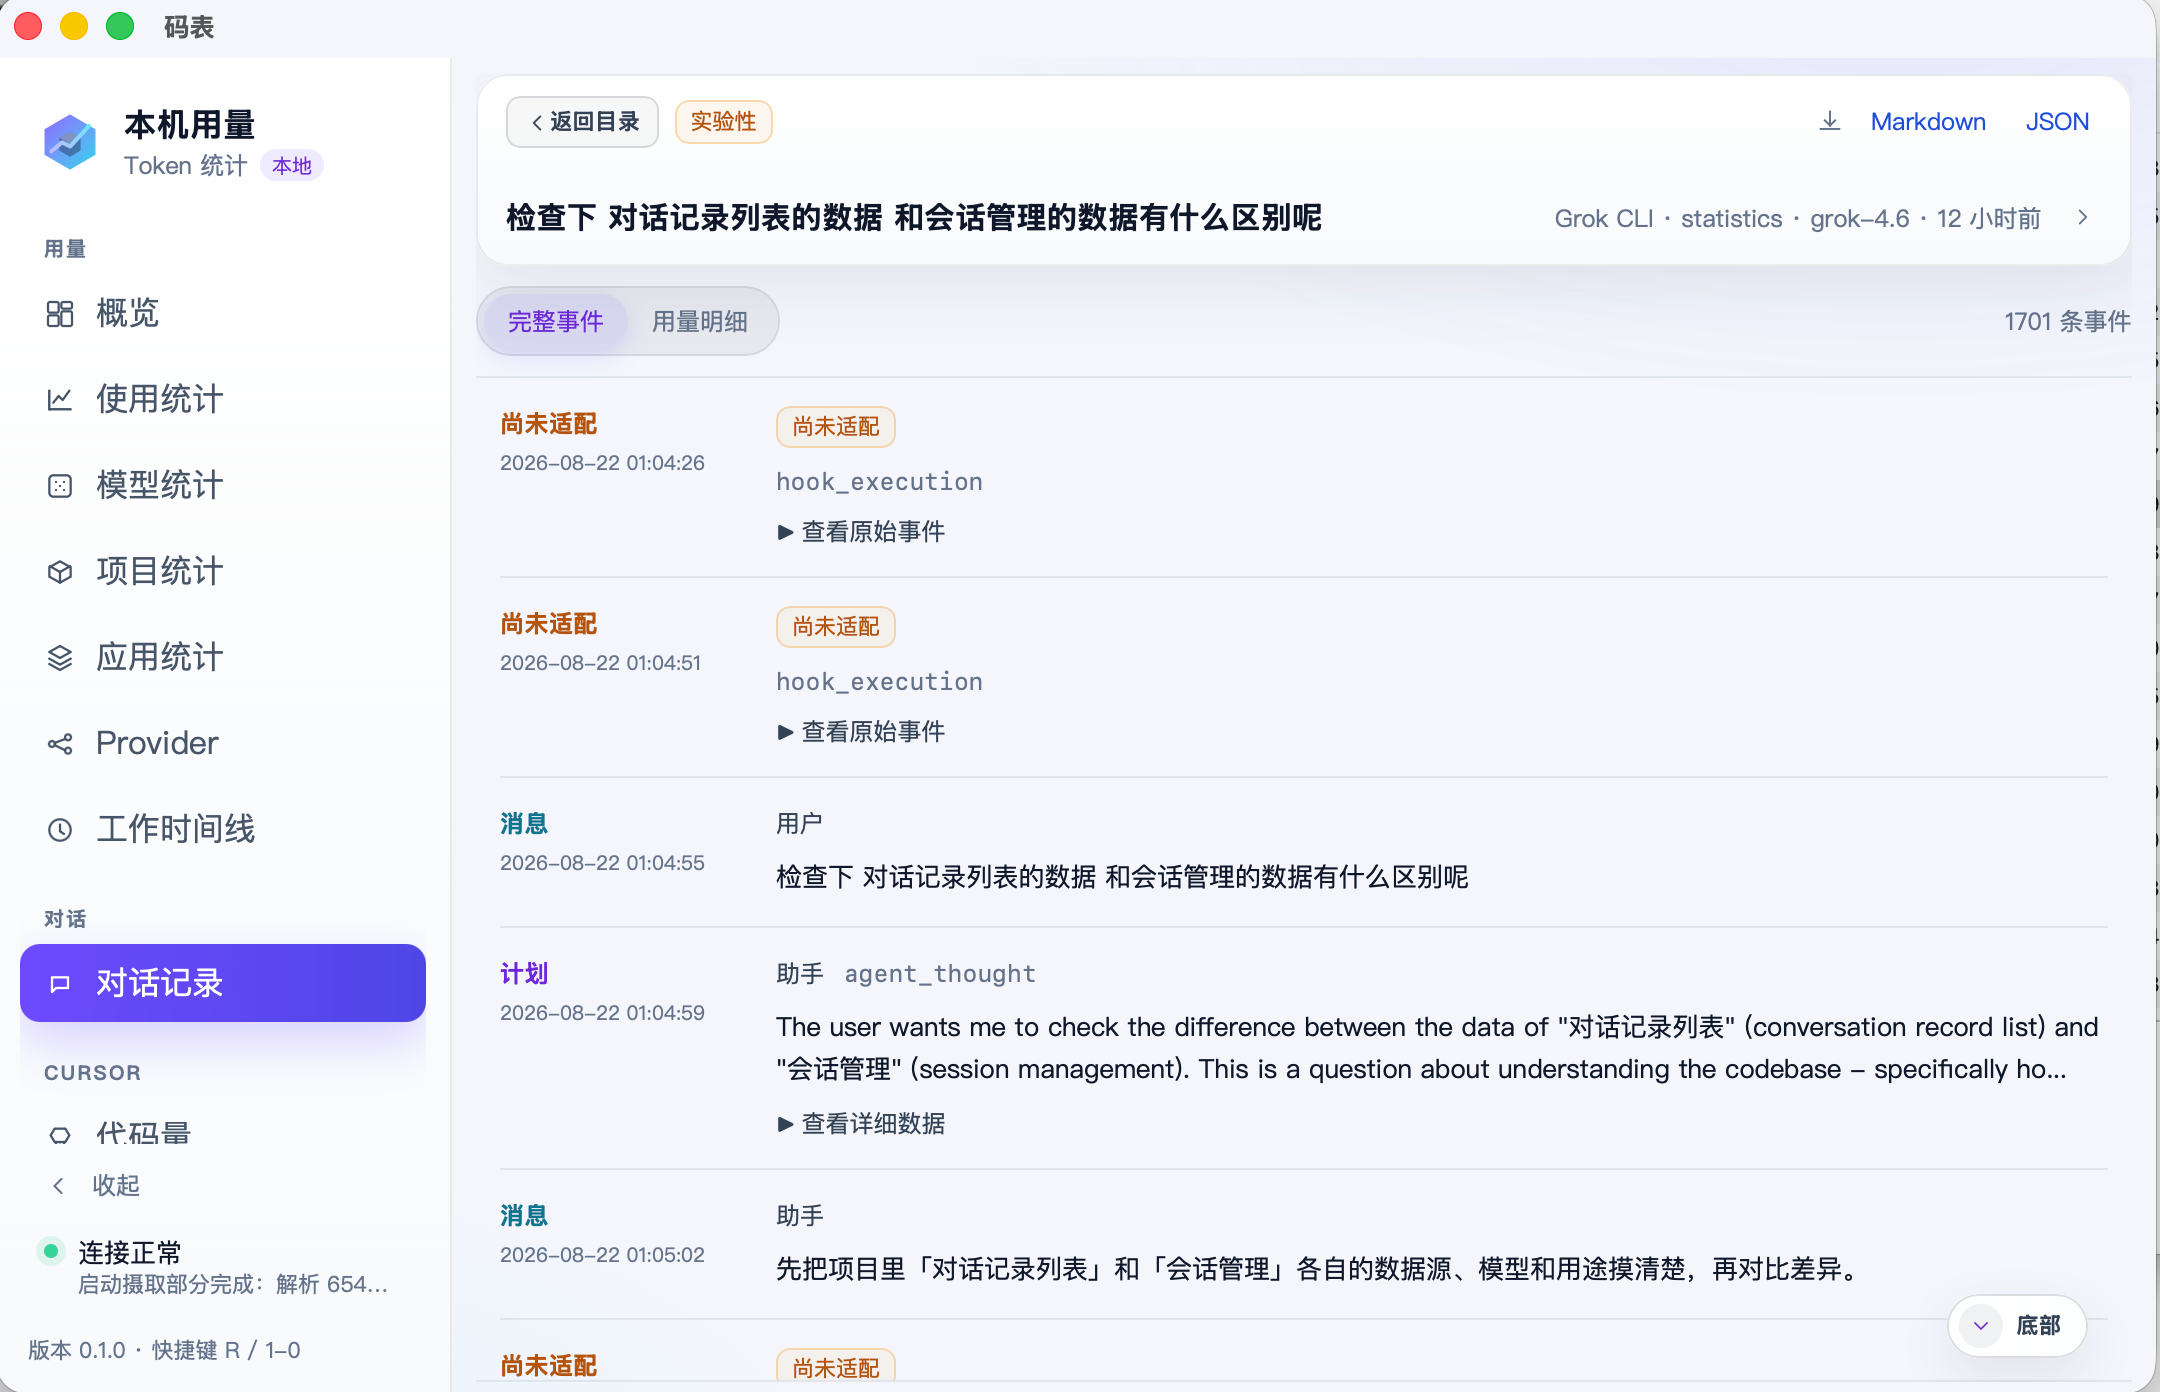Click the 1701 条事件 count
The width and height of the screenshot is (2160, 1392).
[x=2067, y=321]
